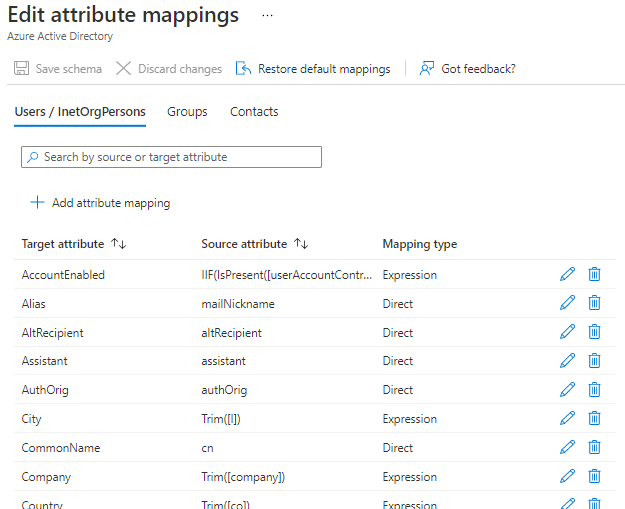The width and height of the screenshot is (625, 509).
Task: Focus the source or target attribute search box
Action: point(171,157)
